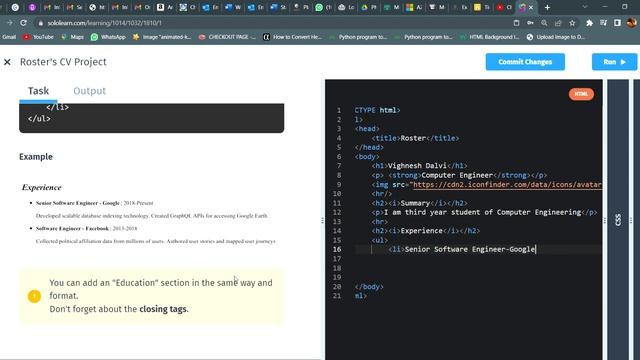Image resolution: width=640 pixels, height=360 pixels.
Task: Open the browser side panel icon
Action: pos(617,23)
